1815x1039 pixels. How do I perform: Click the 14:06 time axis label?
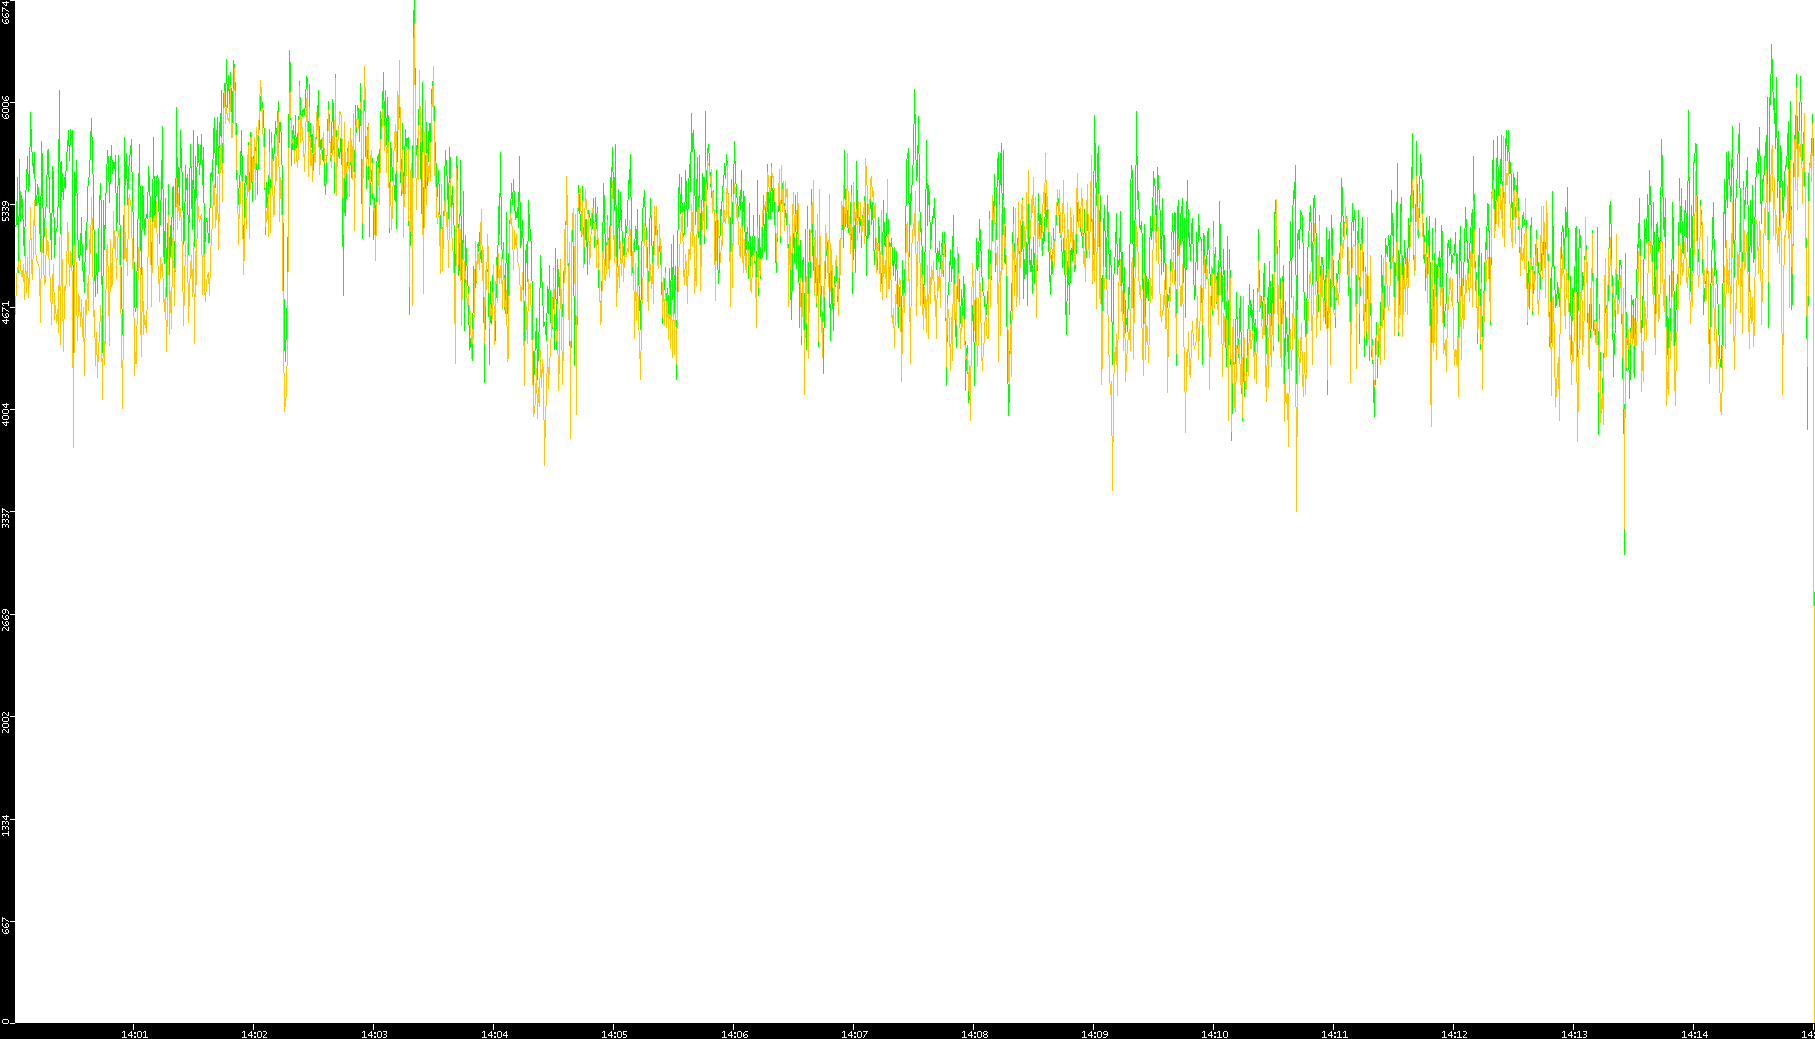coord(734,1034)
